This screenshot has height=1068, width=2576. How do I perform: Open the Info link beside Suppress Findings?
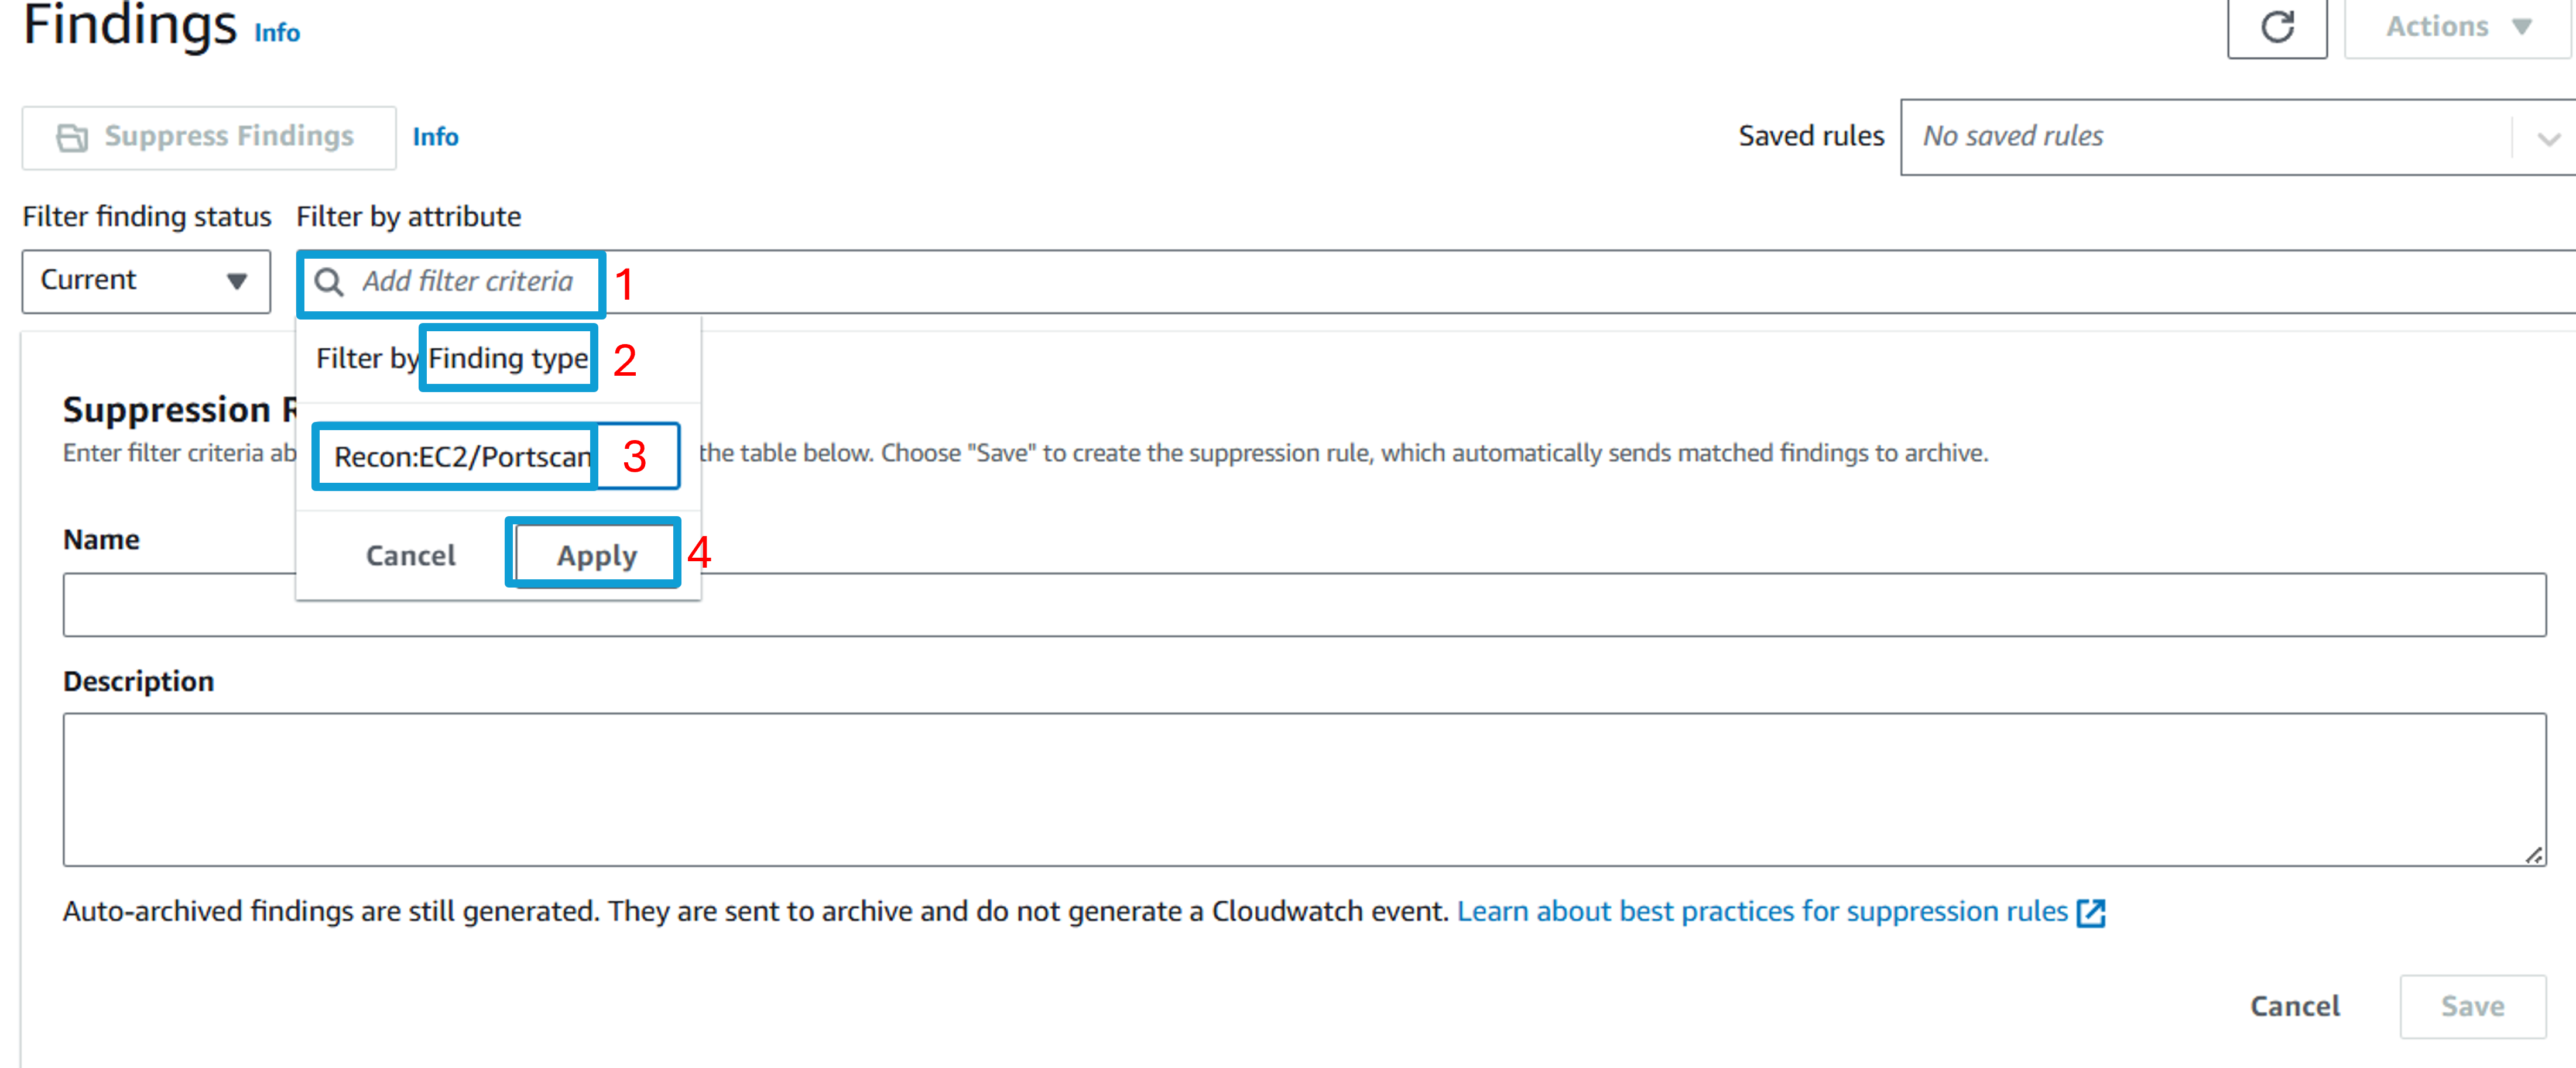point(435,137)
